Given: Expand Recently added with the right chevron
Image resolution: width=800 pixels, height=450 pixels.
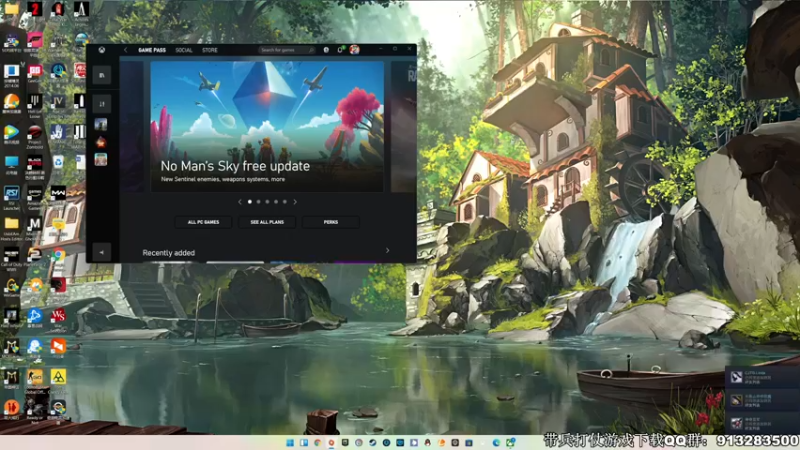Looking at the screenshot, I should point(387,251).
